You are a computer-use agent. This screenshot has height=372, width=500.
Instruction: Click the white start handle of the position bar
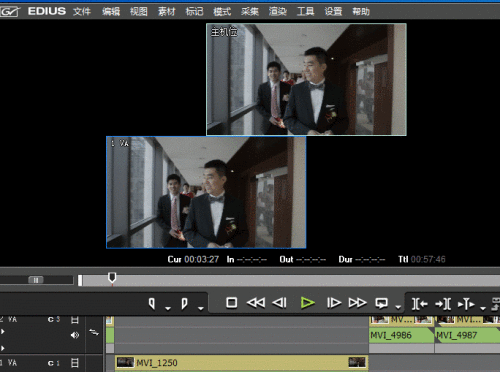80,280
